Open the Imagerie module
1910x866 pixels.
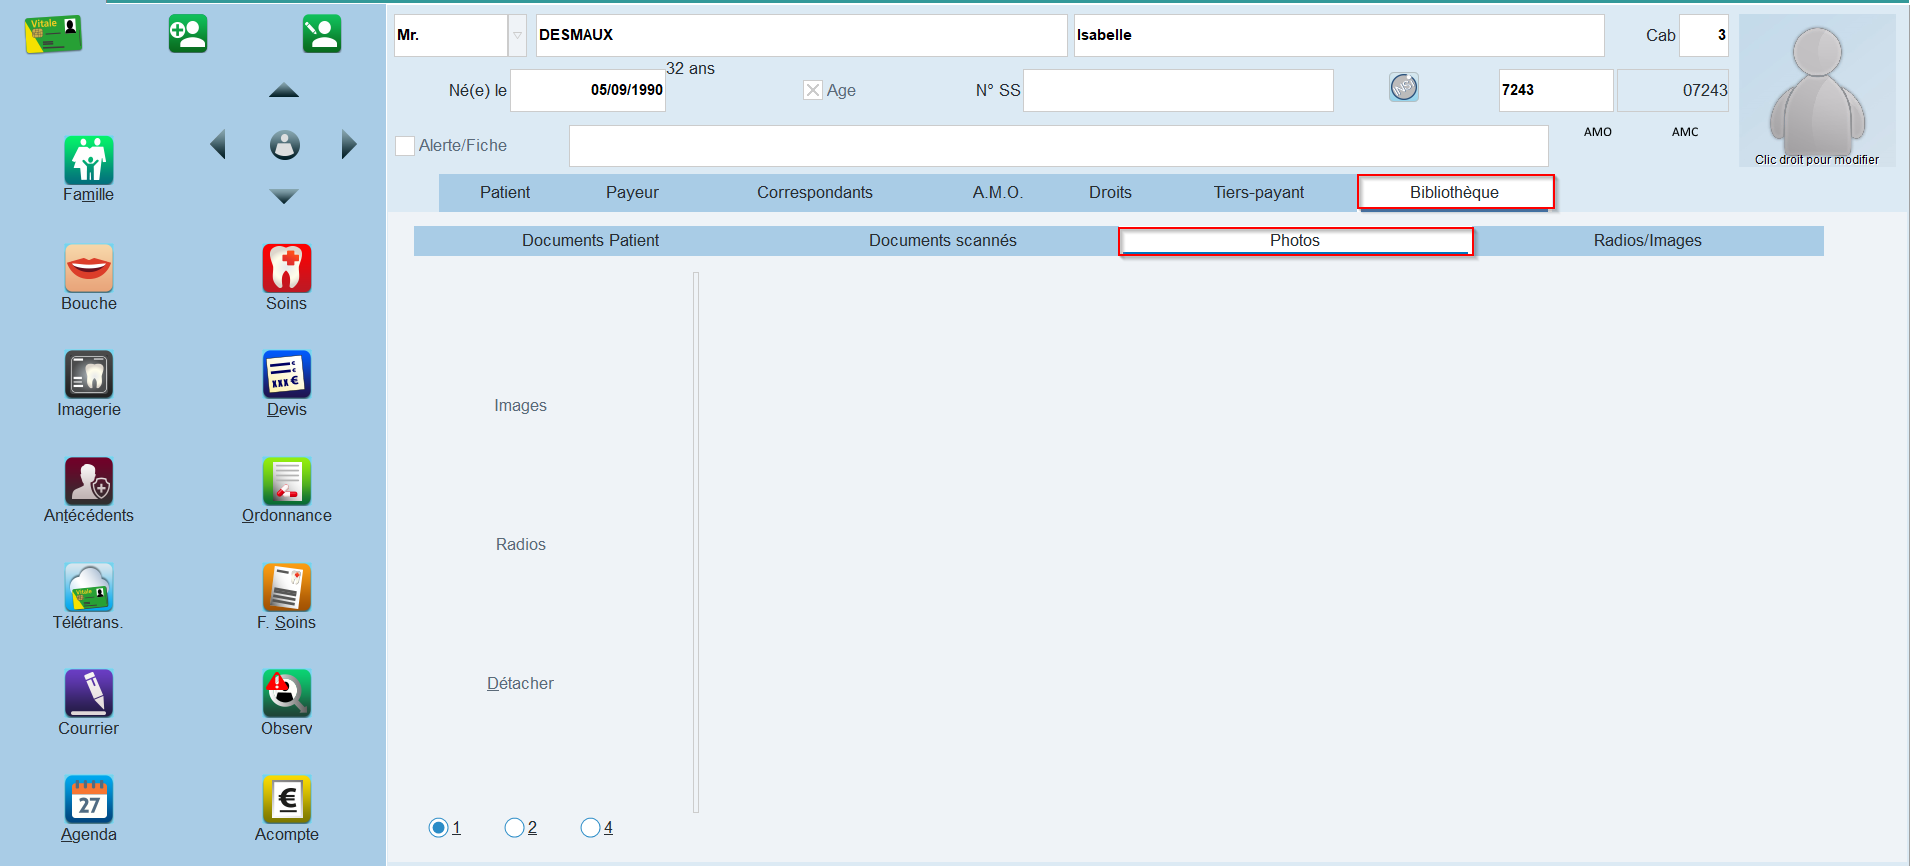[x=89, y=375]
